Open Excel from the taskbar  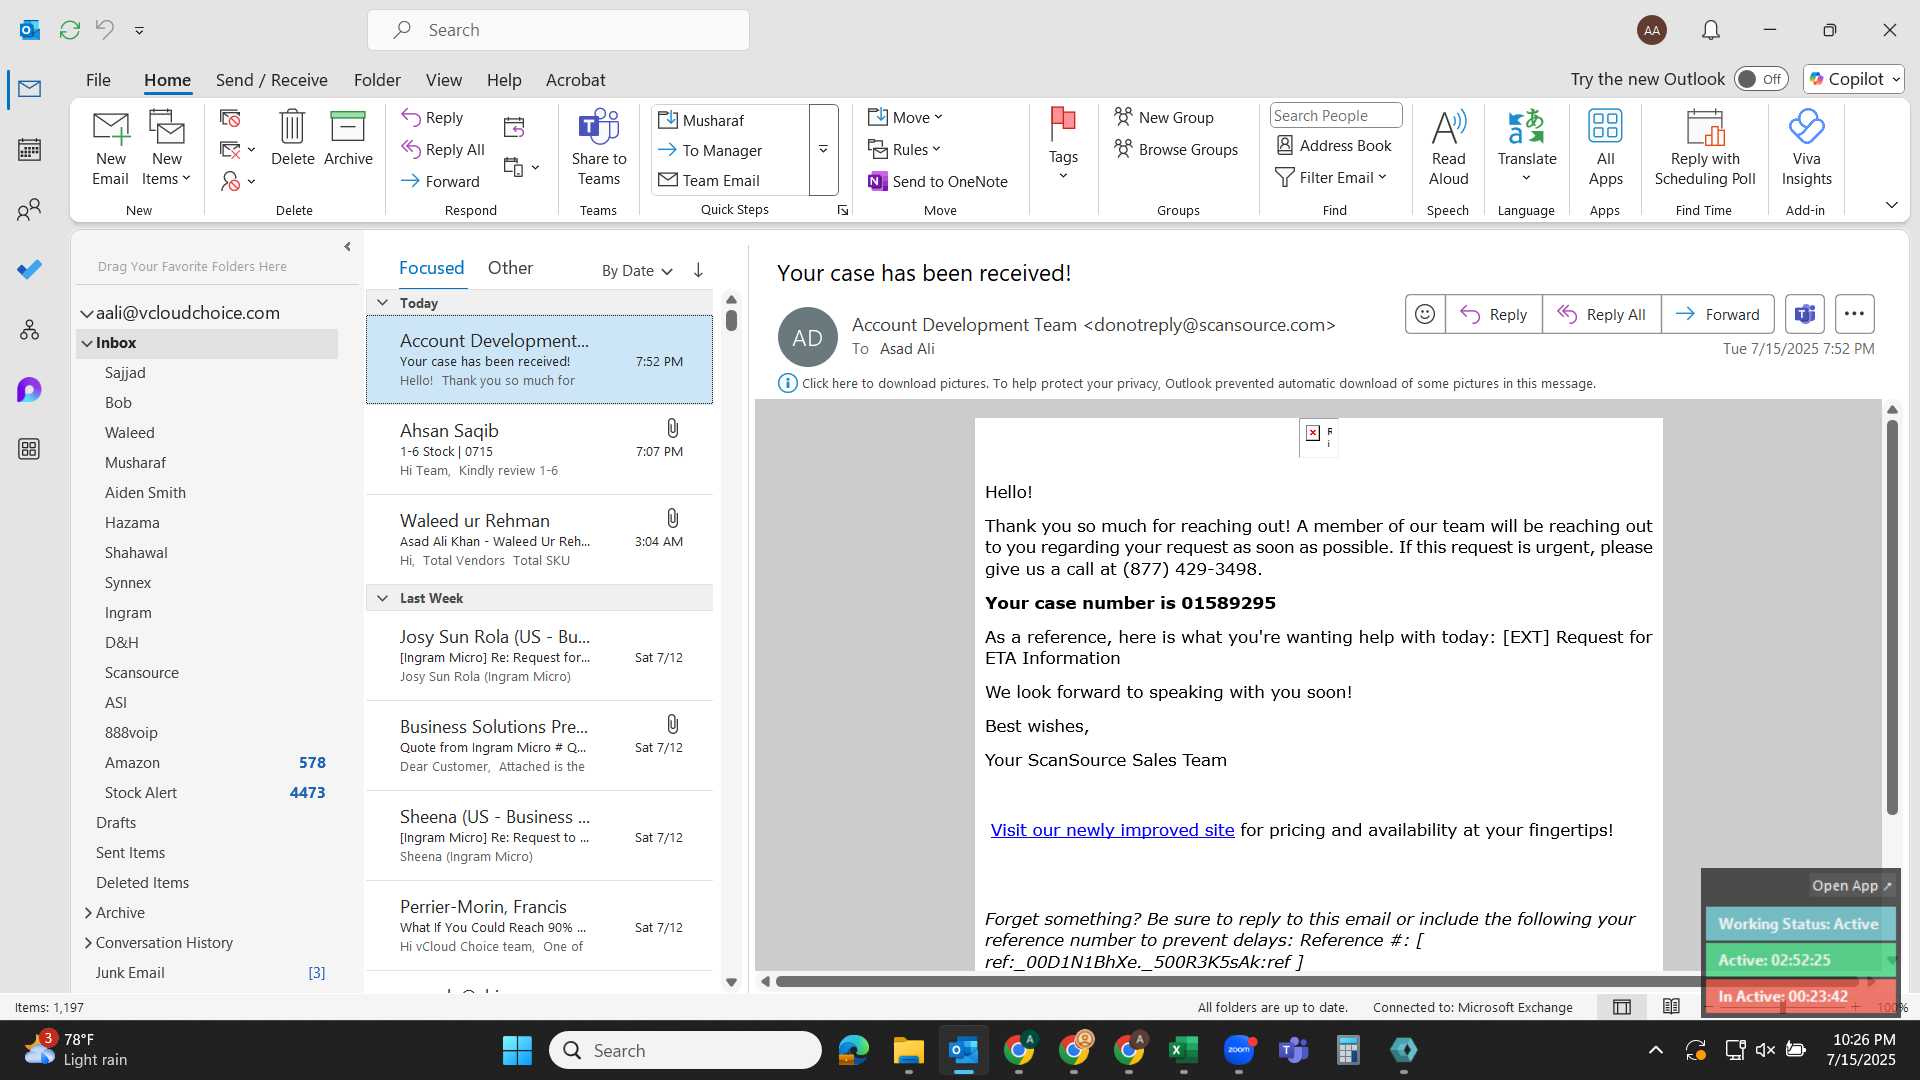(1183, 1050)
